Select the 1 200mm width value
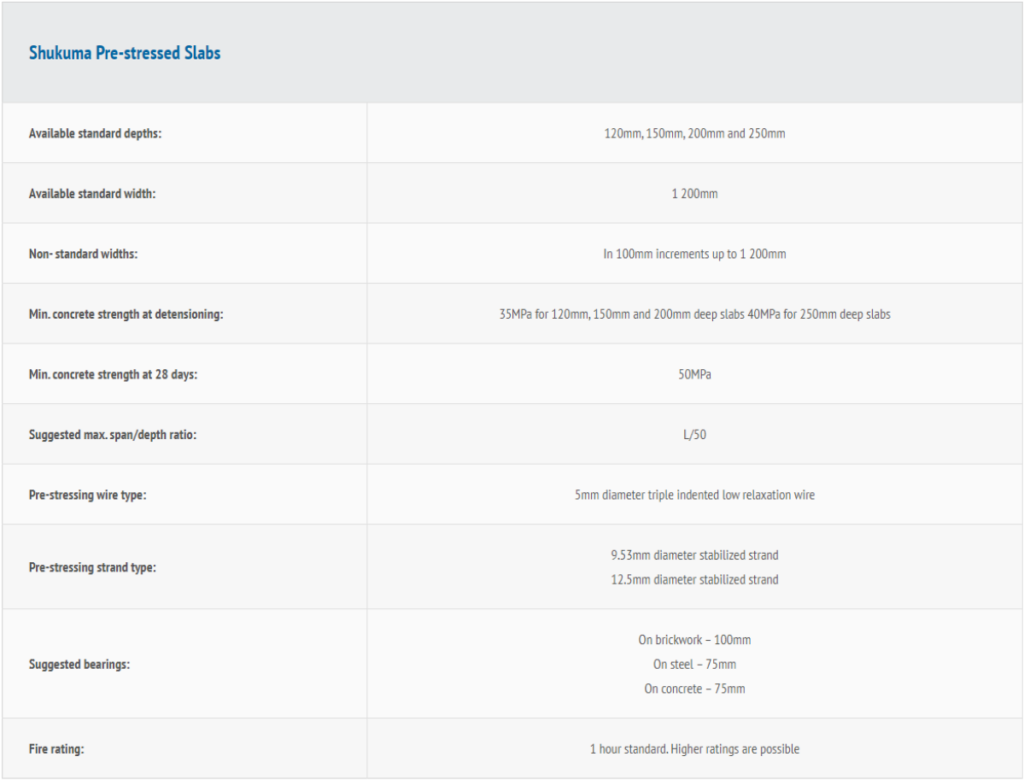Screen dimensions: 1024x780 (x=694, y=194)
